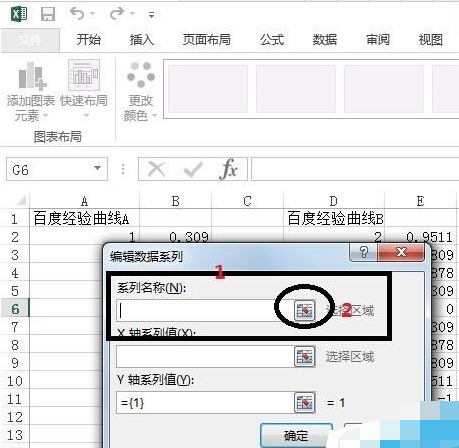This screenshot has width=459, height=448.
Task: Click range selector for 系列名称 field
Action: [x=305, y=310]
